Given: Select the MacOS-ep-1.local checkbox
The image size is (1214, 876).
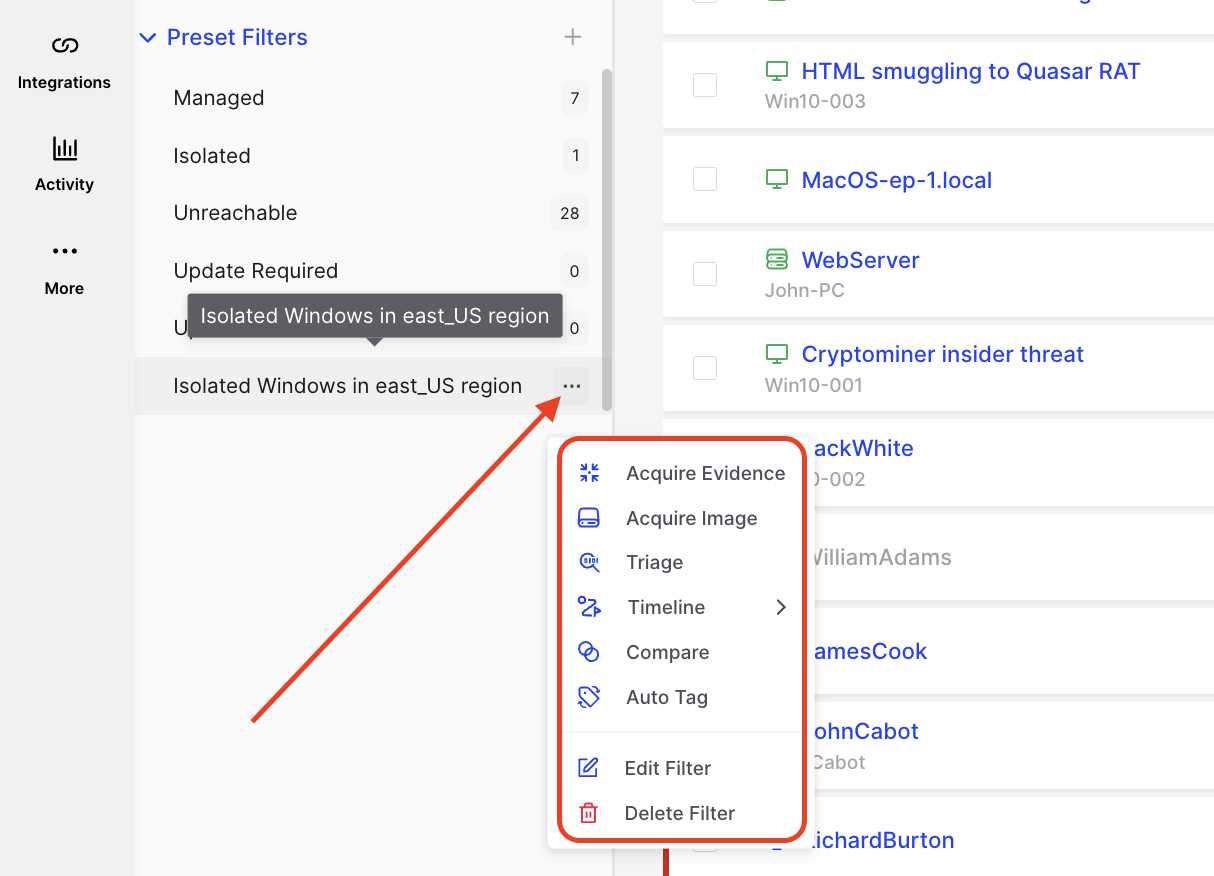Looking at the screenshot, I should coord(705,179).
